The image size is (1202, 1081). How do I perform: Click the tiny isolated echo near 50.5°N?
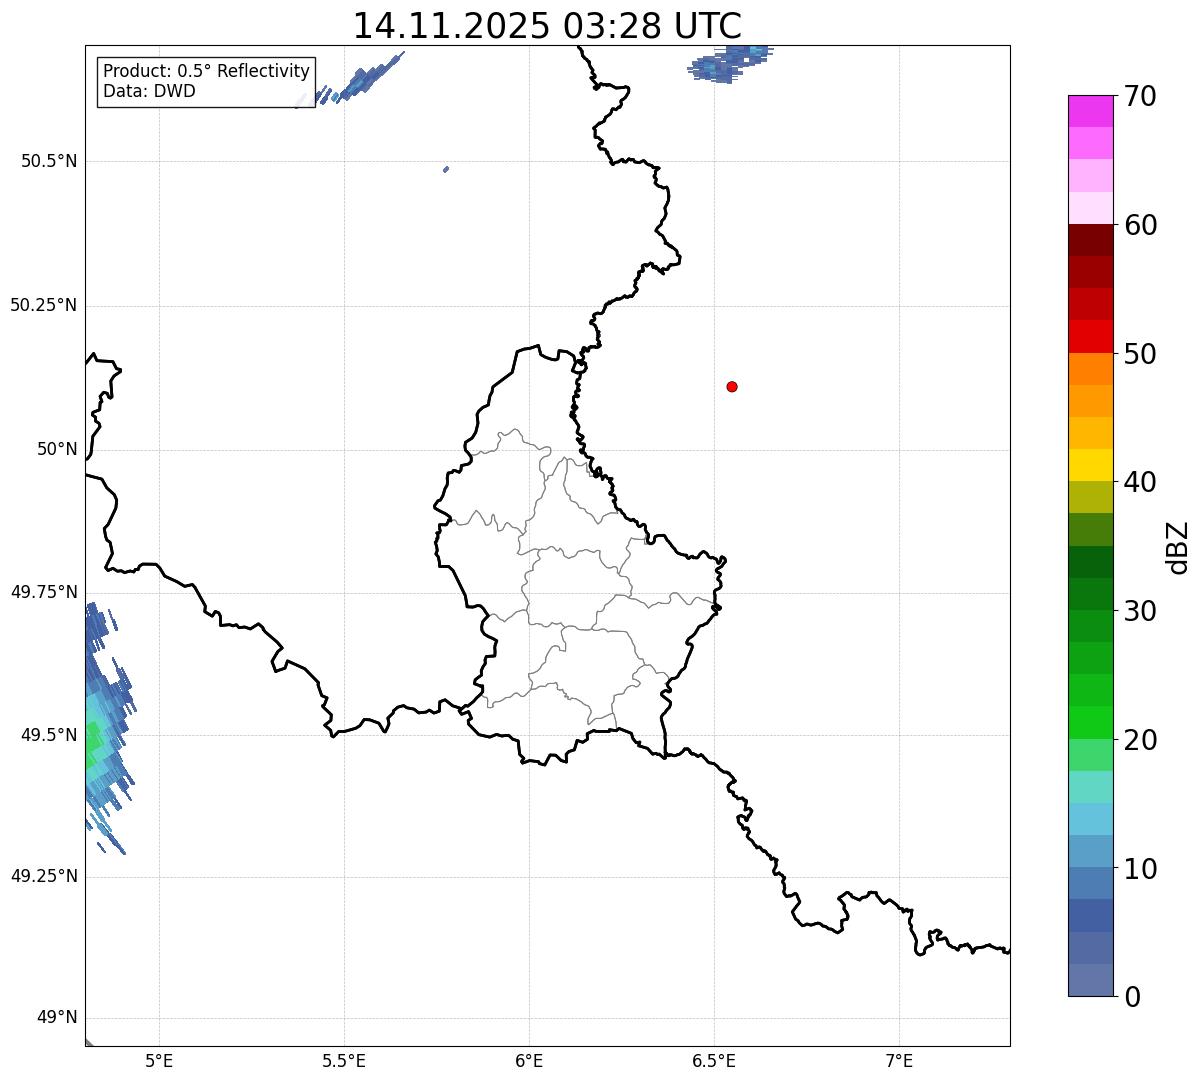446,169
